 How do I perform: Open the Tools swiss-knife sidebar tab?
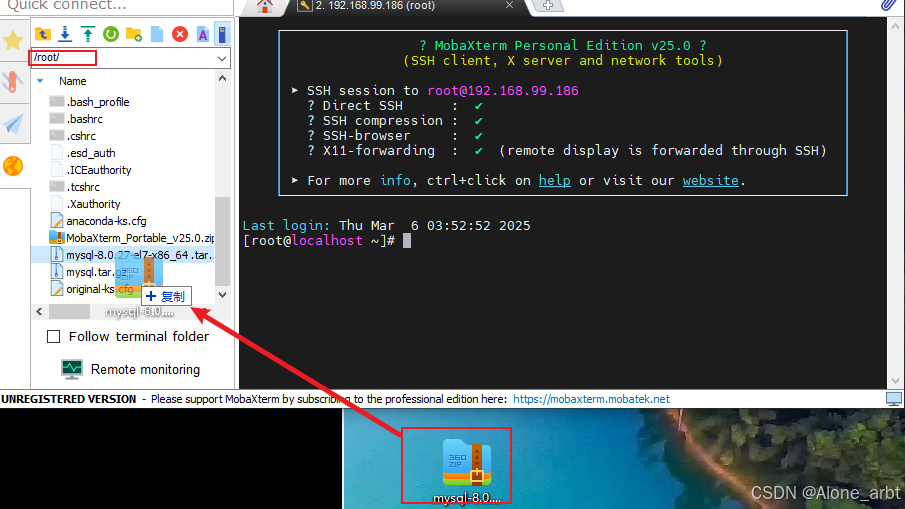coord(13,82)
